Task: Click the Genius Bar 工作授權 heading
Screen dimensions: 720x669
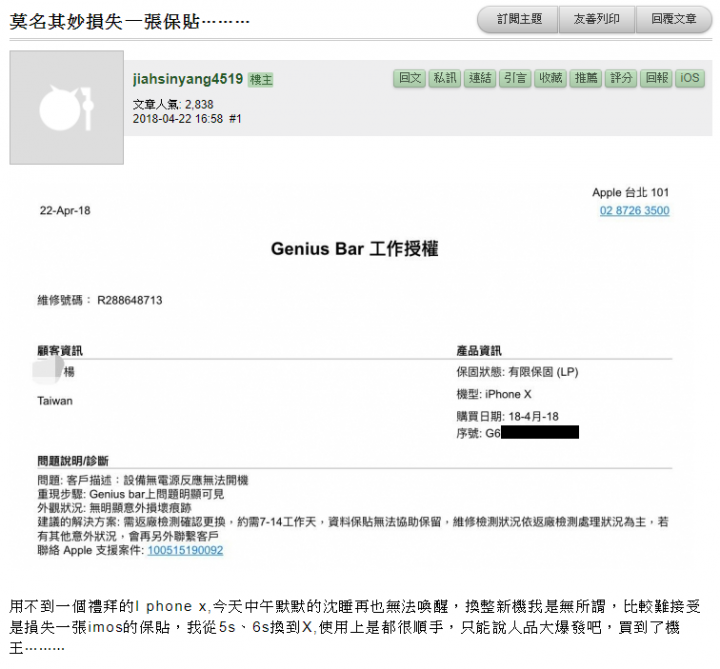Action: coord(354,249)
